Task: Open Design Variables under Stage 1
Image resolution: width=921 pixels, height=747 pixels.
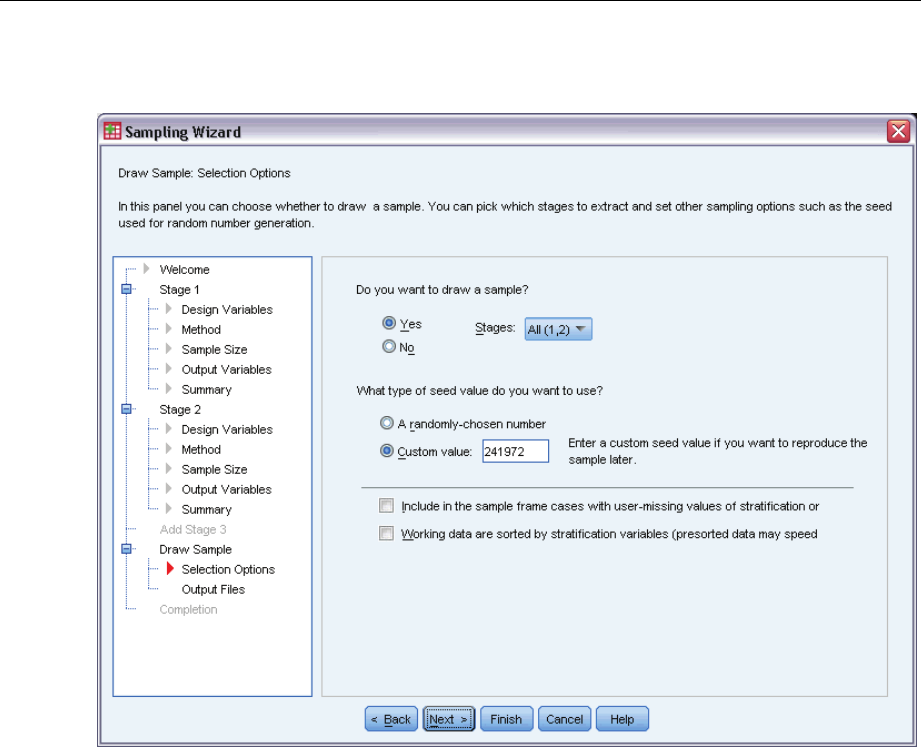Action: [227, 309]
